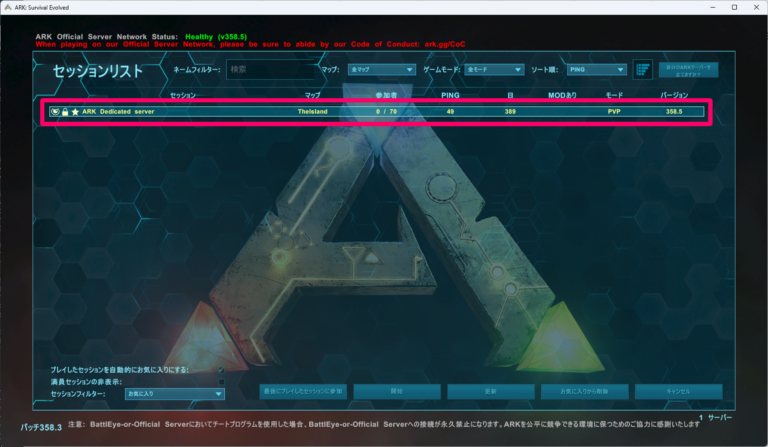Click the Healthy (v358.5) status text

(x=216, y=37)
